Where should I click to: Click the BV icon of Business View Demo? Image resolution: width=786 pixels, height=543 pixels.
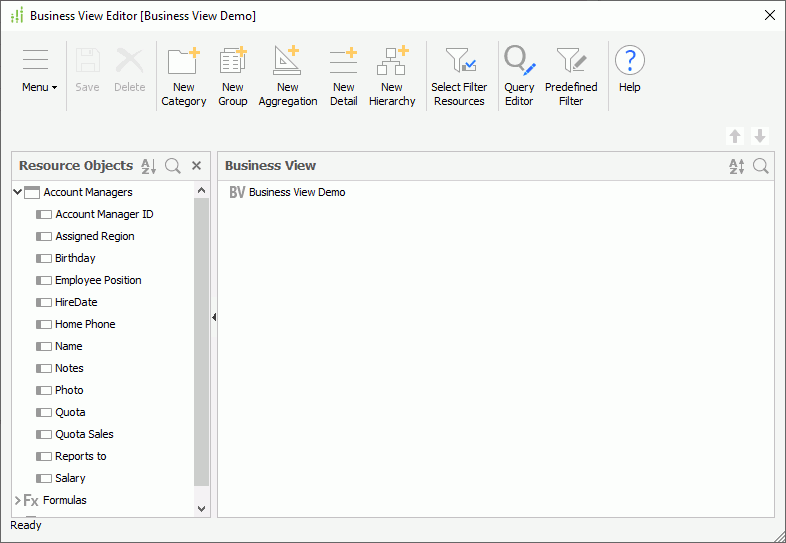(237, 192)
